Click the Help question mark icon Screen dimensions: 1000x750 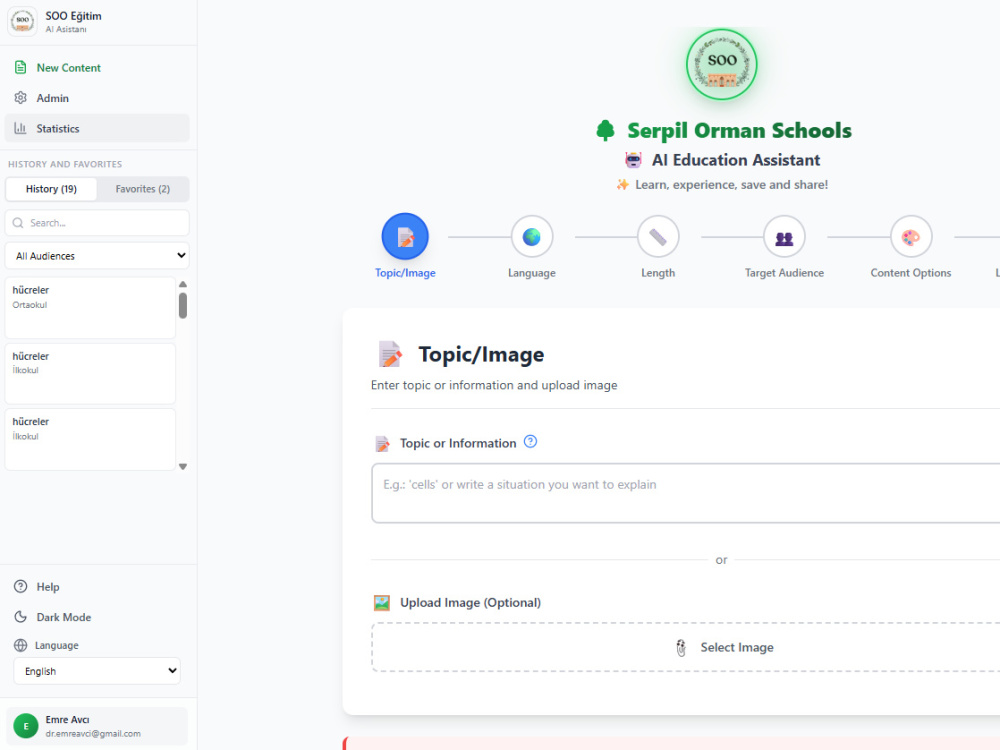[x=20, y=587]
